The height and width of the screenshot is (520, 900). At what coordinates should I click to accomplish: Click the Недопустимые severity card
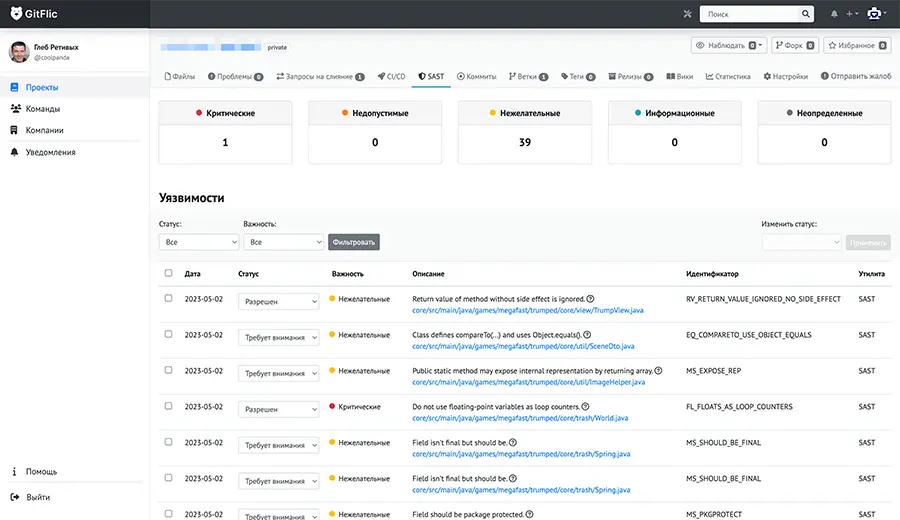(375, 133)
